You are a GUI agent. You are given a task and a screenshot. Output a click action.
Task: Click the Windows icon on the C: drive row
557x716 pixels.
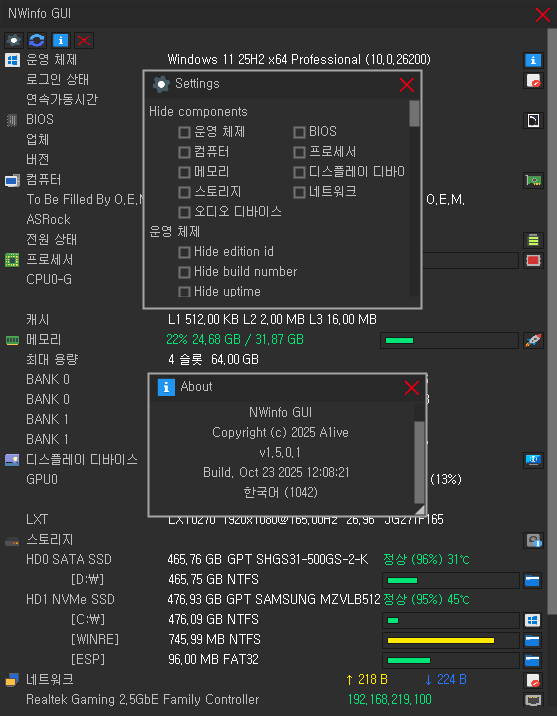532,620
